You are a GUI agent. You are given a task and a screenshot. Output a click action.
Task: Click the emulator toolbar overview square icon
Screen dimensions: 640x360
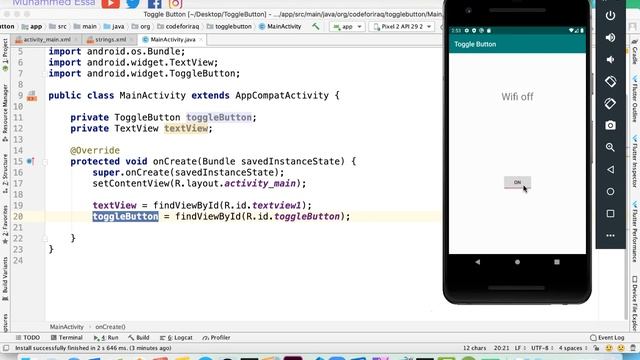click(610, 213)
